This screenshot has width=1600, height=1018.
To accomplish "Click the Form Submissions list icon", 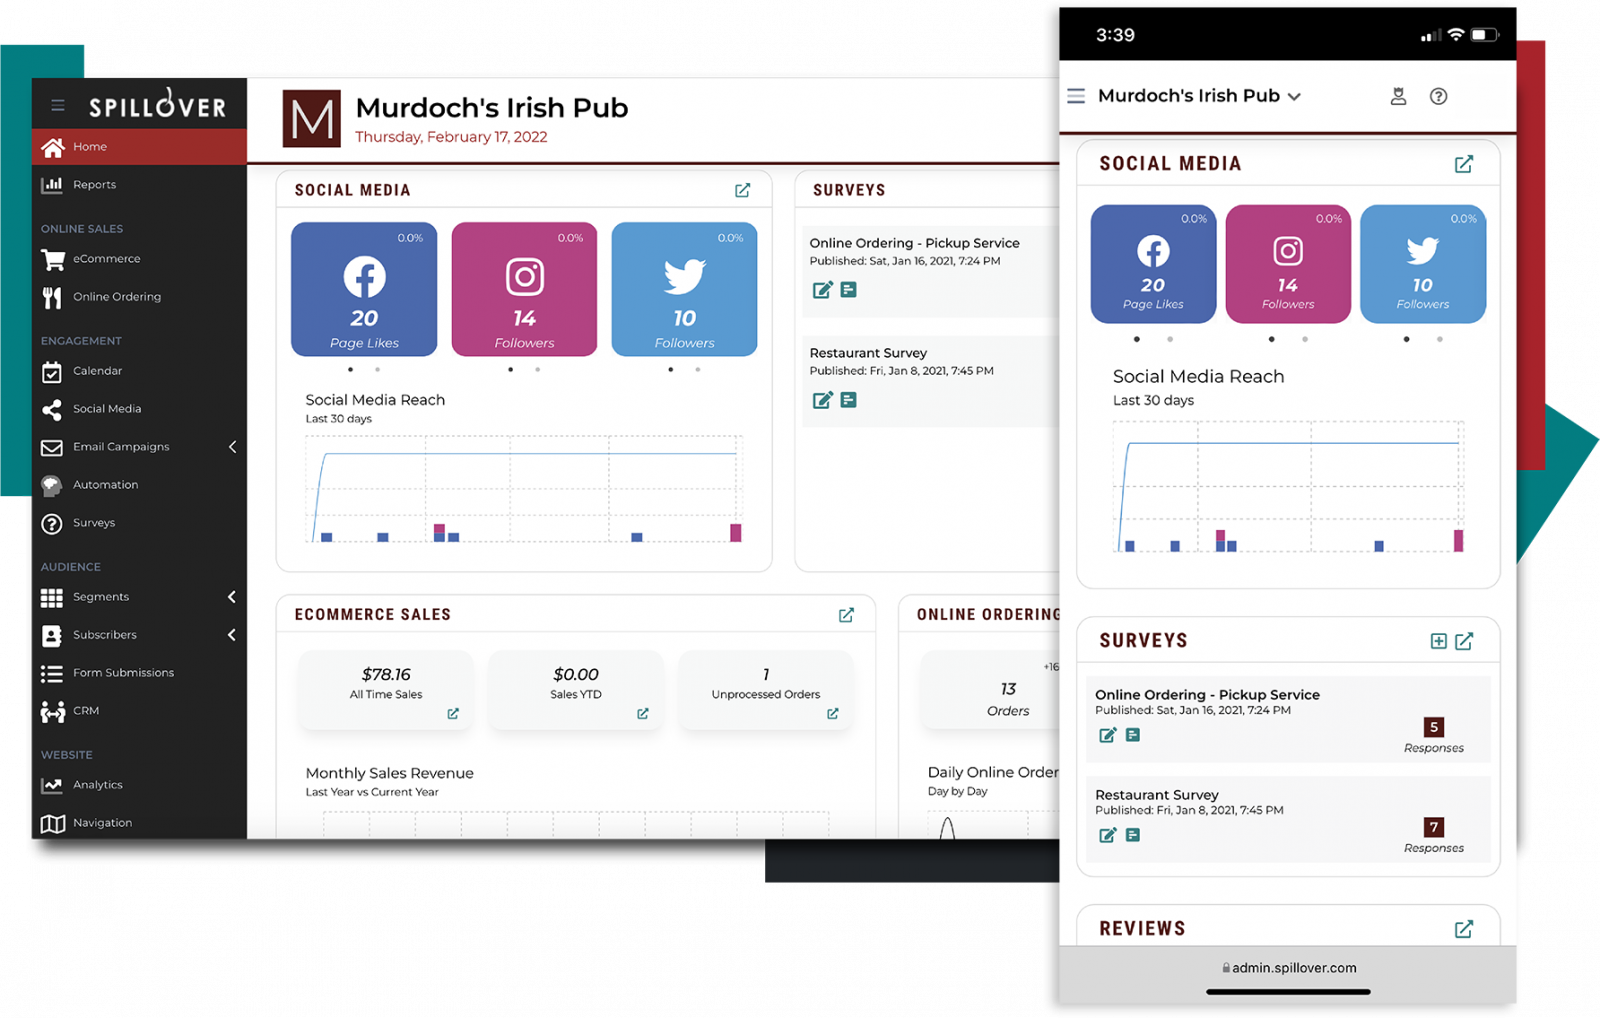I will tap(52, 673).
